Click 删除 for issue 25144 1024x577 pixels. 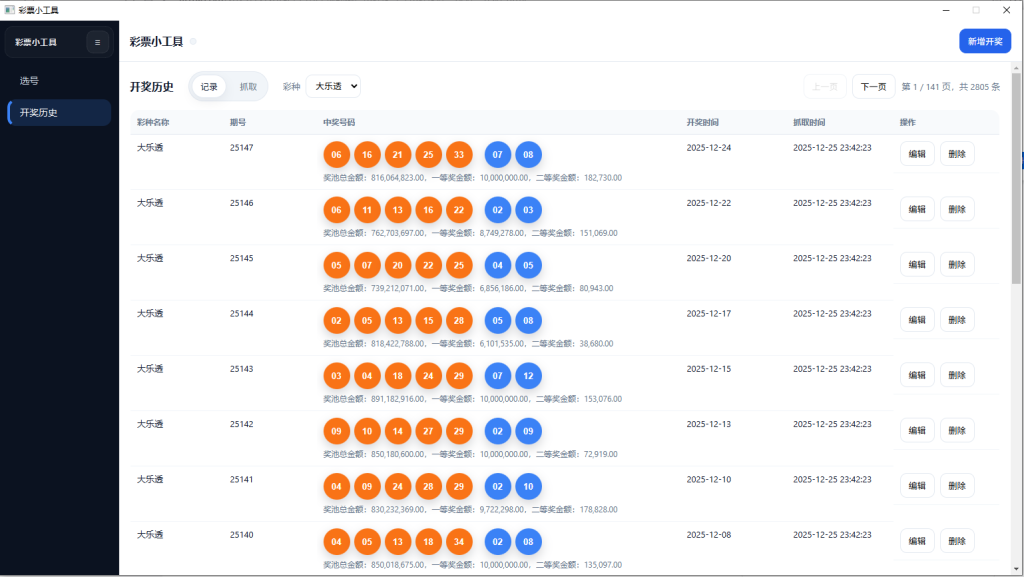(x=957, y=320)
